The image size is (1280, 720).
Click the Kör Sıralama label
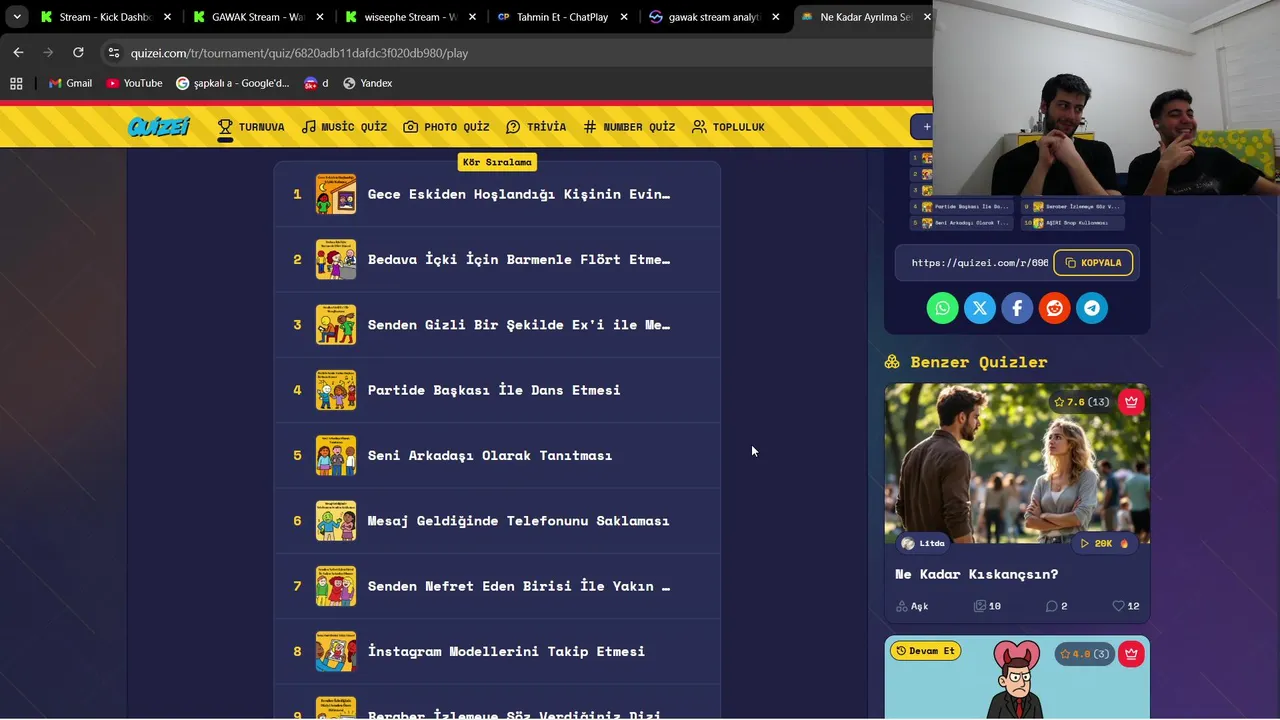pos(497,162)
